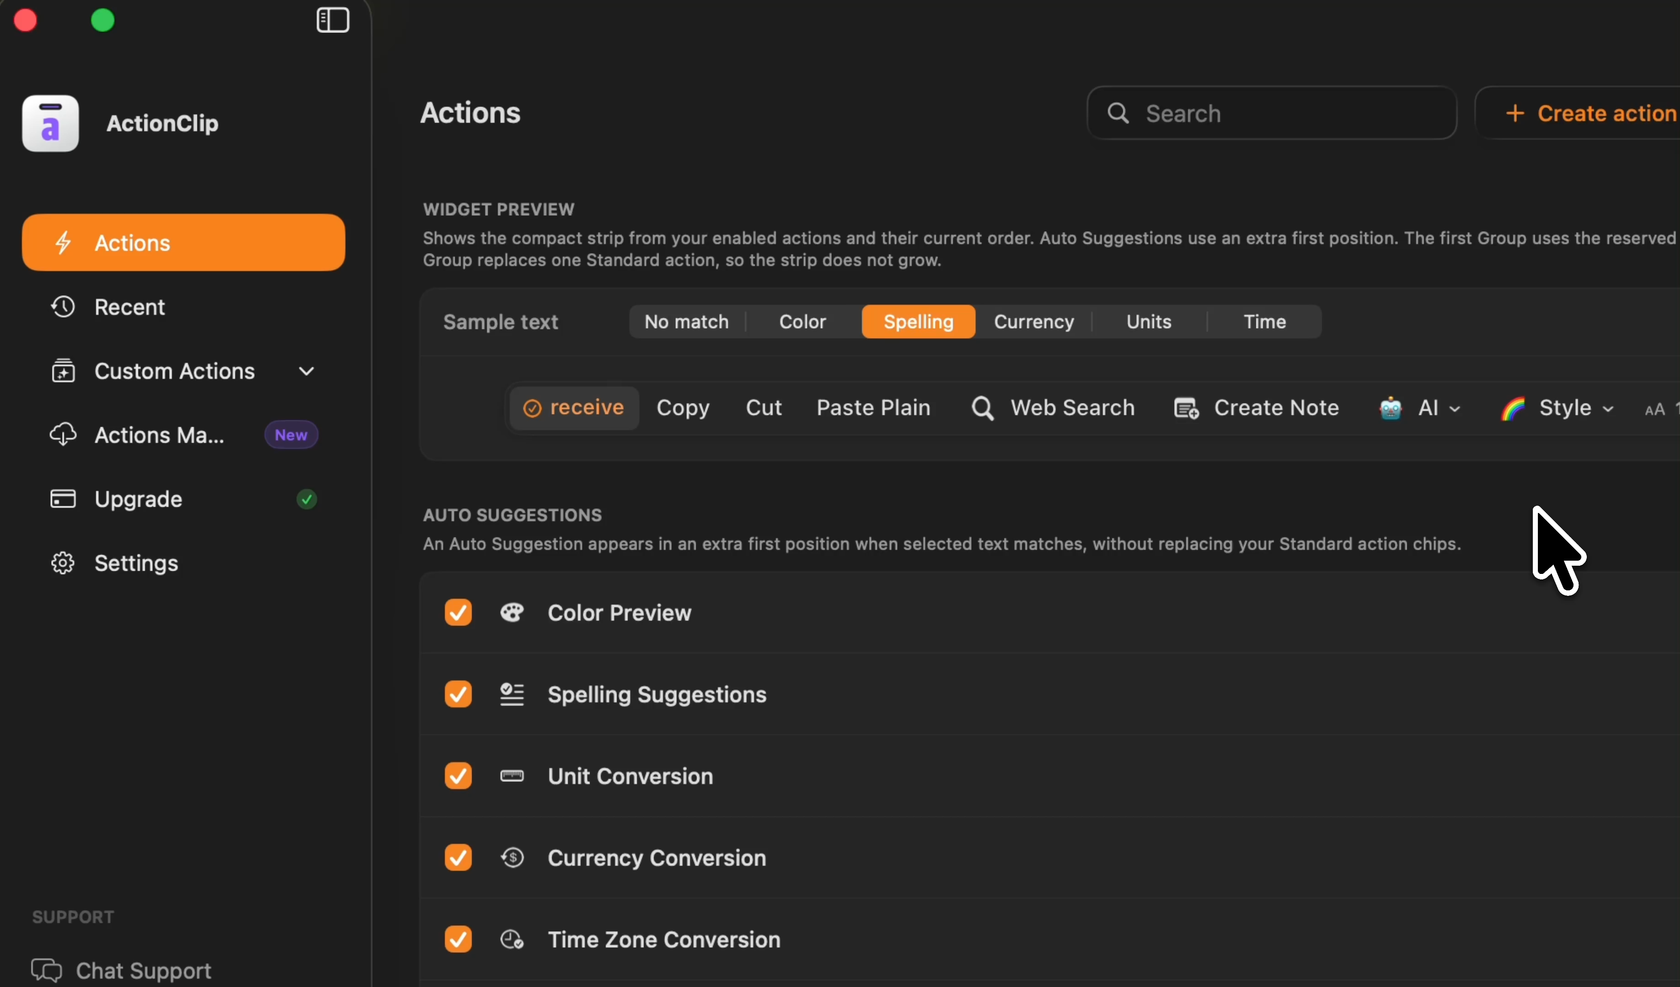Select the Color sample tab
This screenshot has width=1680, height=987.
803,322
